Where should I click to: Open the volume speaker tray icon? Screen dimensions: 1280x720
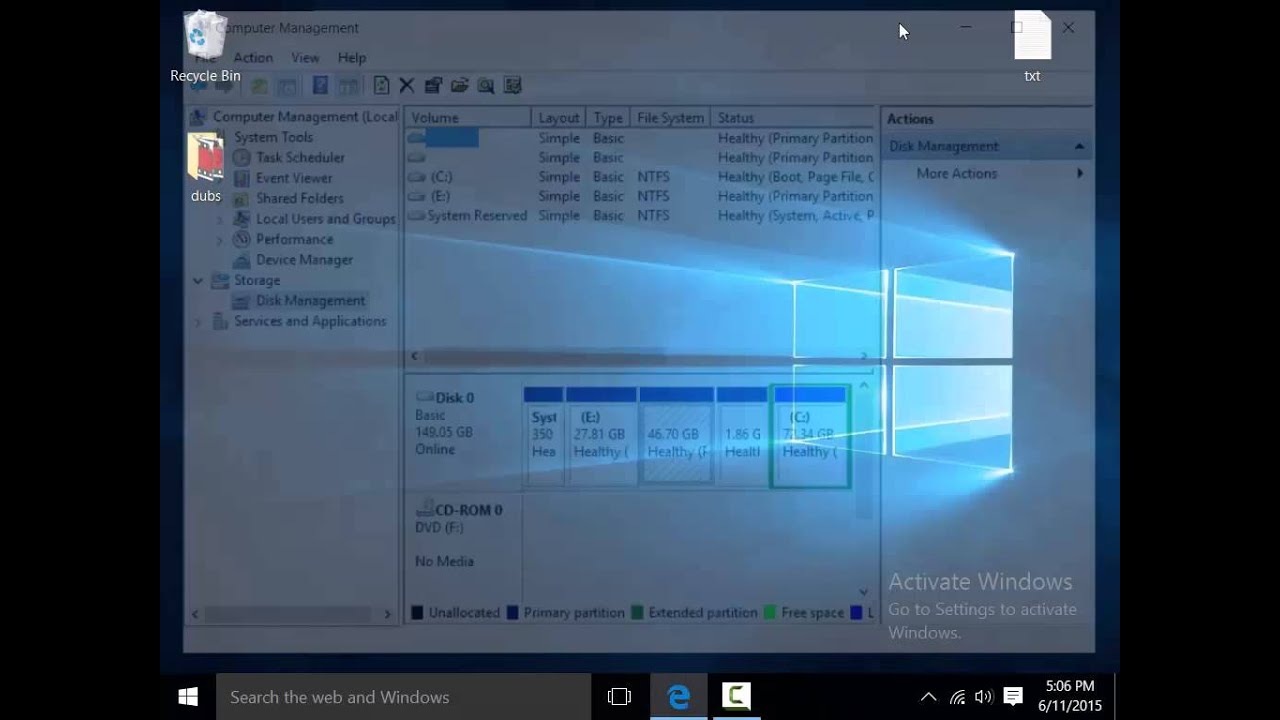[x=984, y=697]
